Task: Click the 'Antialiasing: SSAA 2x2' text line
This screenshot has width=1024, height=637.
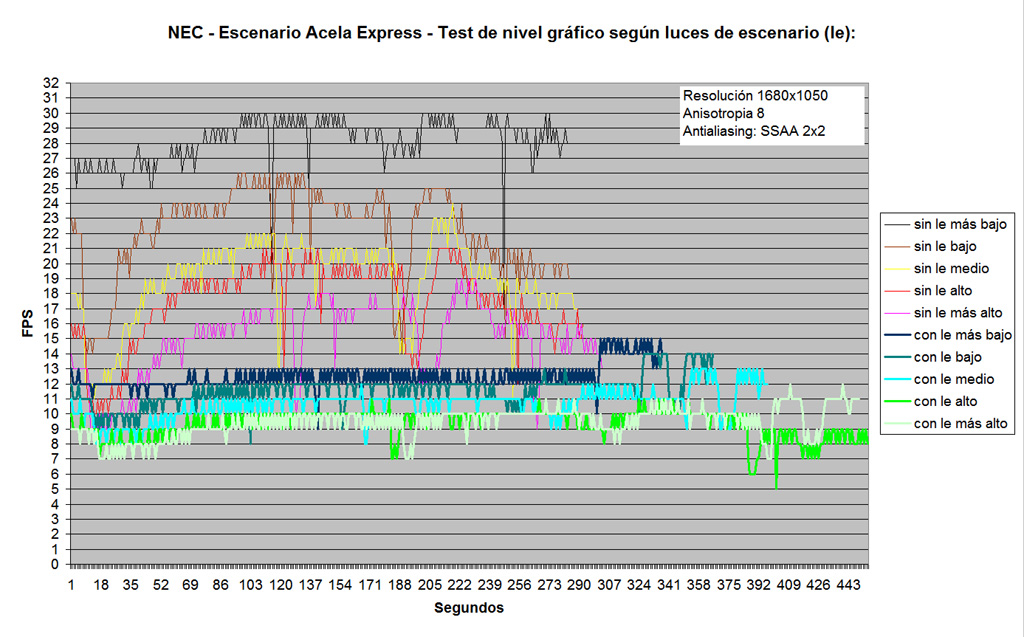Action: tap(754, 130)
